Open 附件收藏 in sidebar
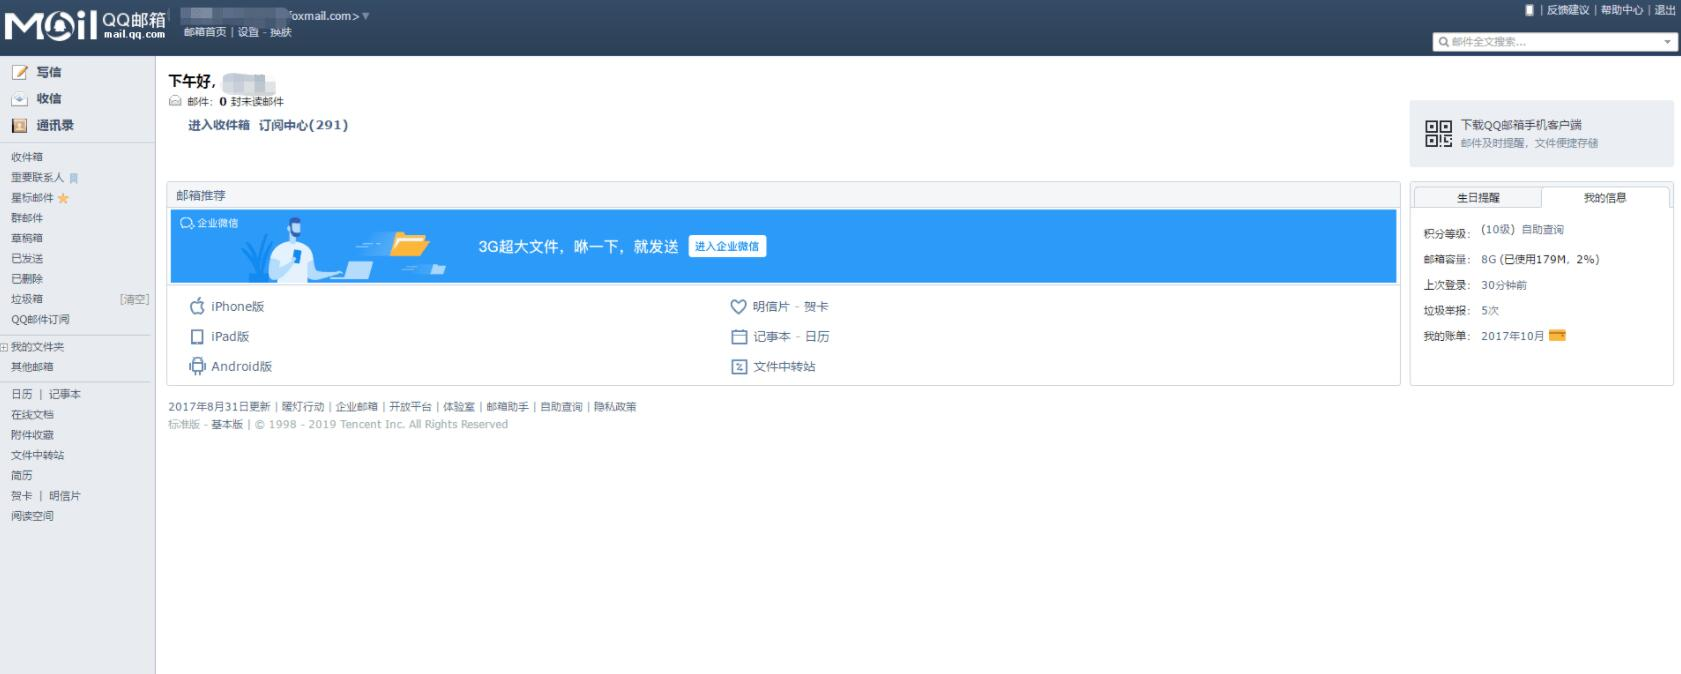Screen dimensions: 1681x674 point(32,435)
